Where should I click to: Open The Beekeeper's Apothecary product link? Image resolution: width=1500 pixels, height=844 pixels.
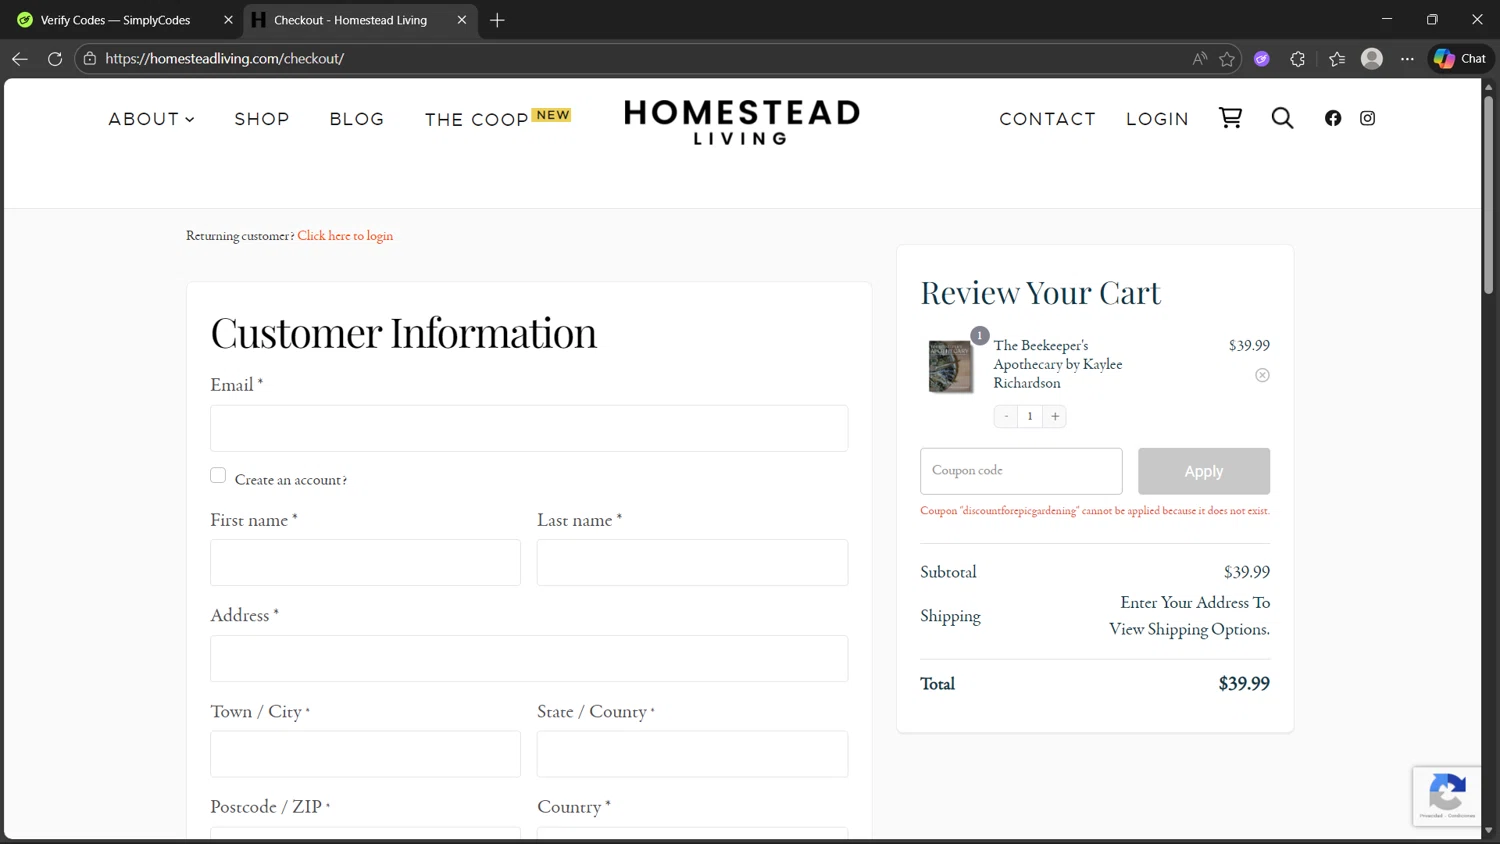click(1057, 364)
